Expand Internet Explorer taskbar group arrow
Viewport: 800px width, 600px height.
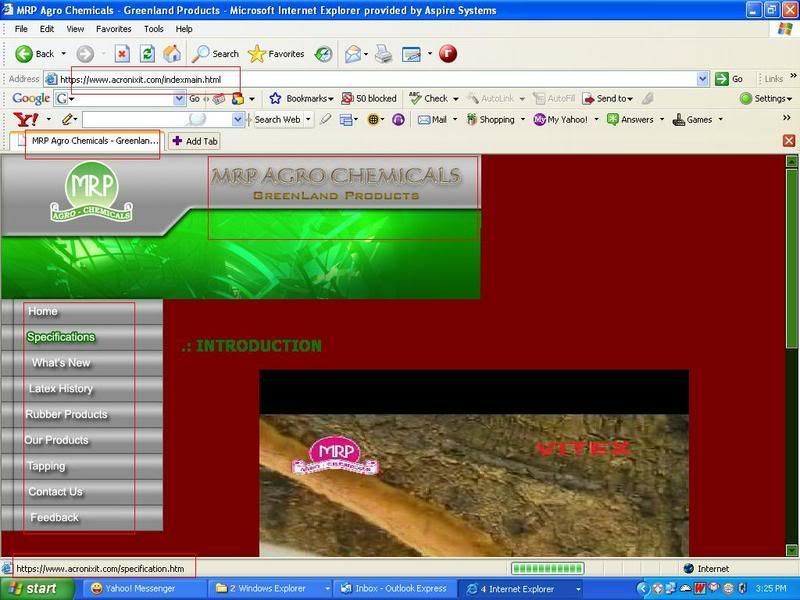578,589
